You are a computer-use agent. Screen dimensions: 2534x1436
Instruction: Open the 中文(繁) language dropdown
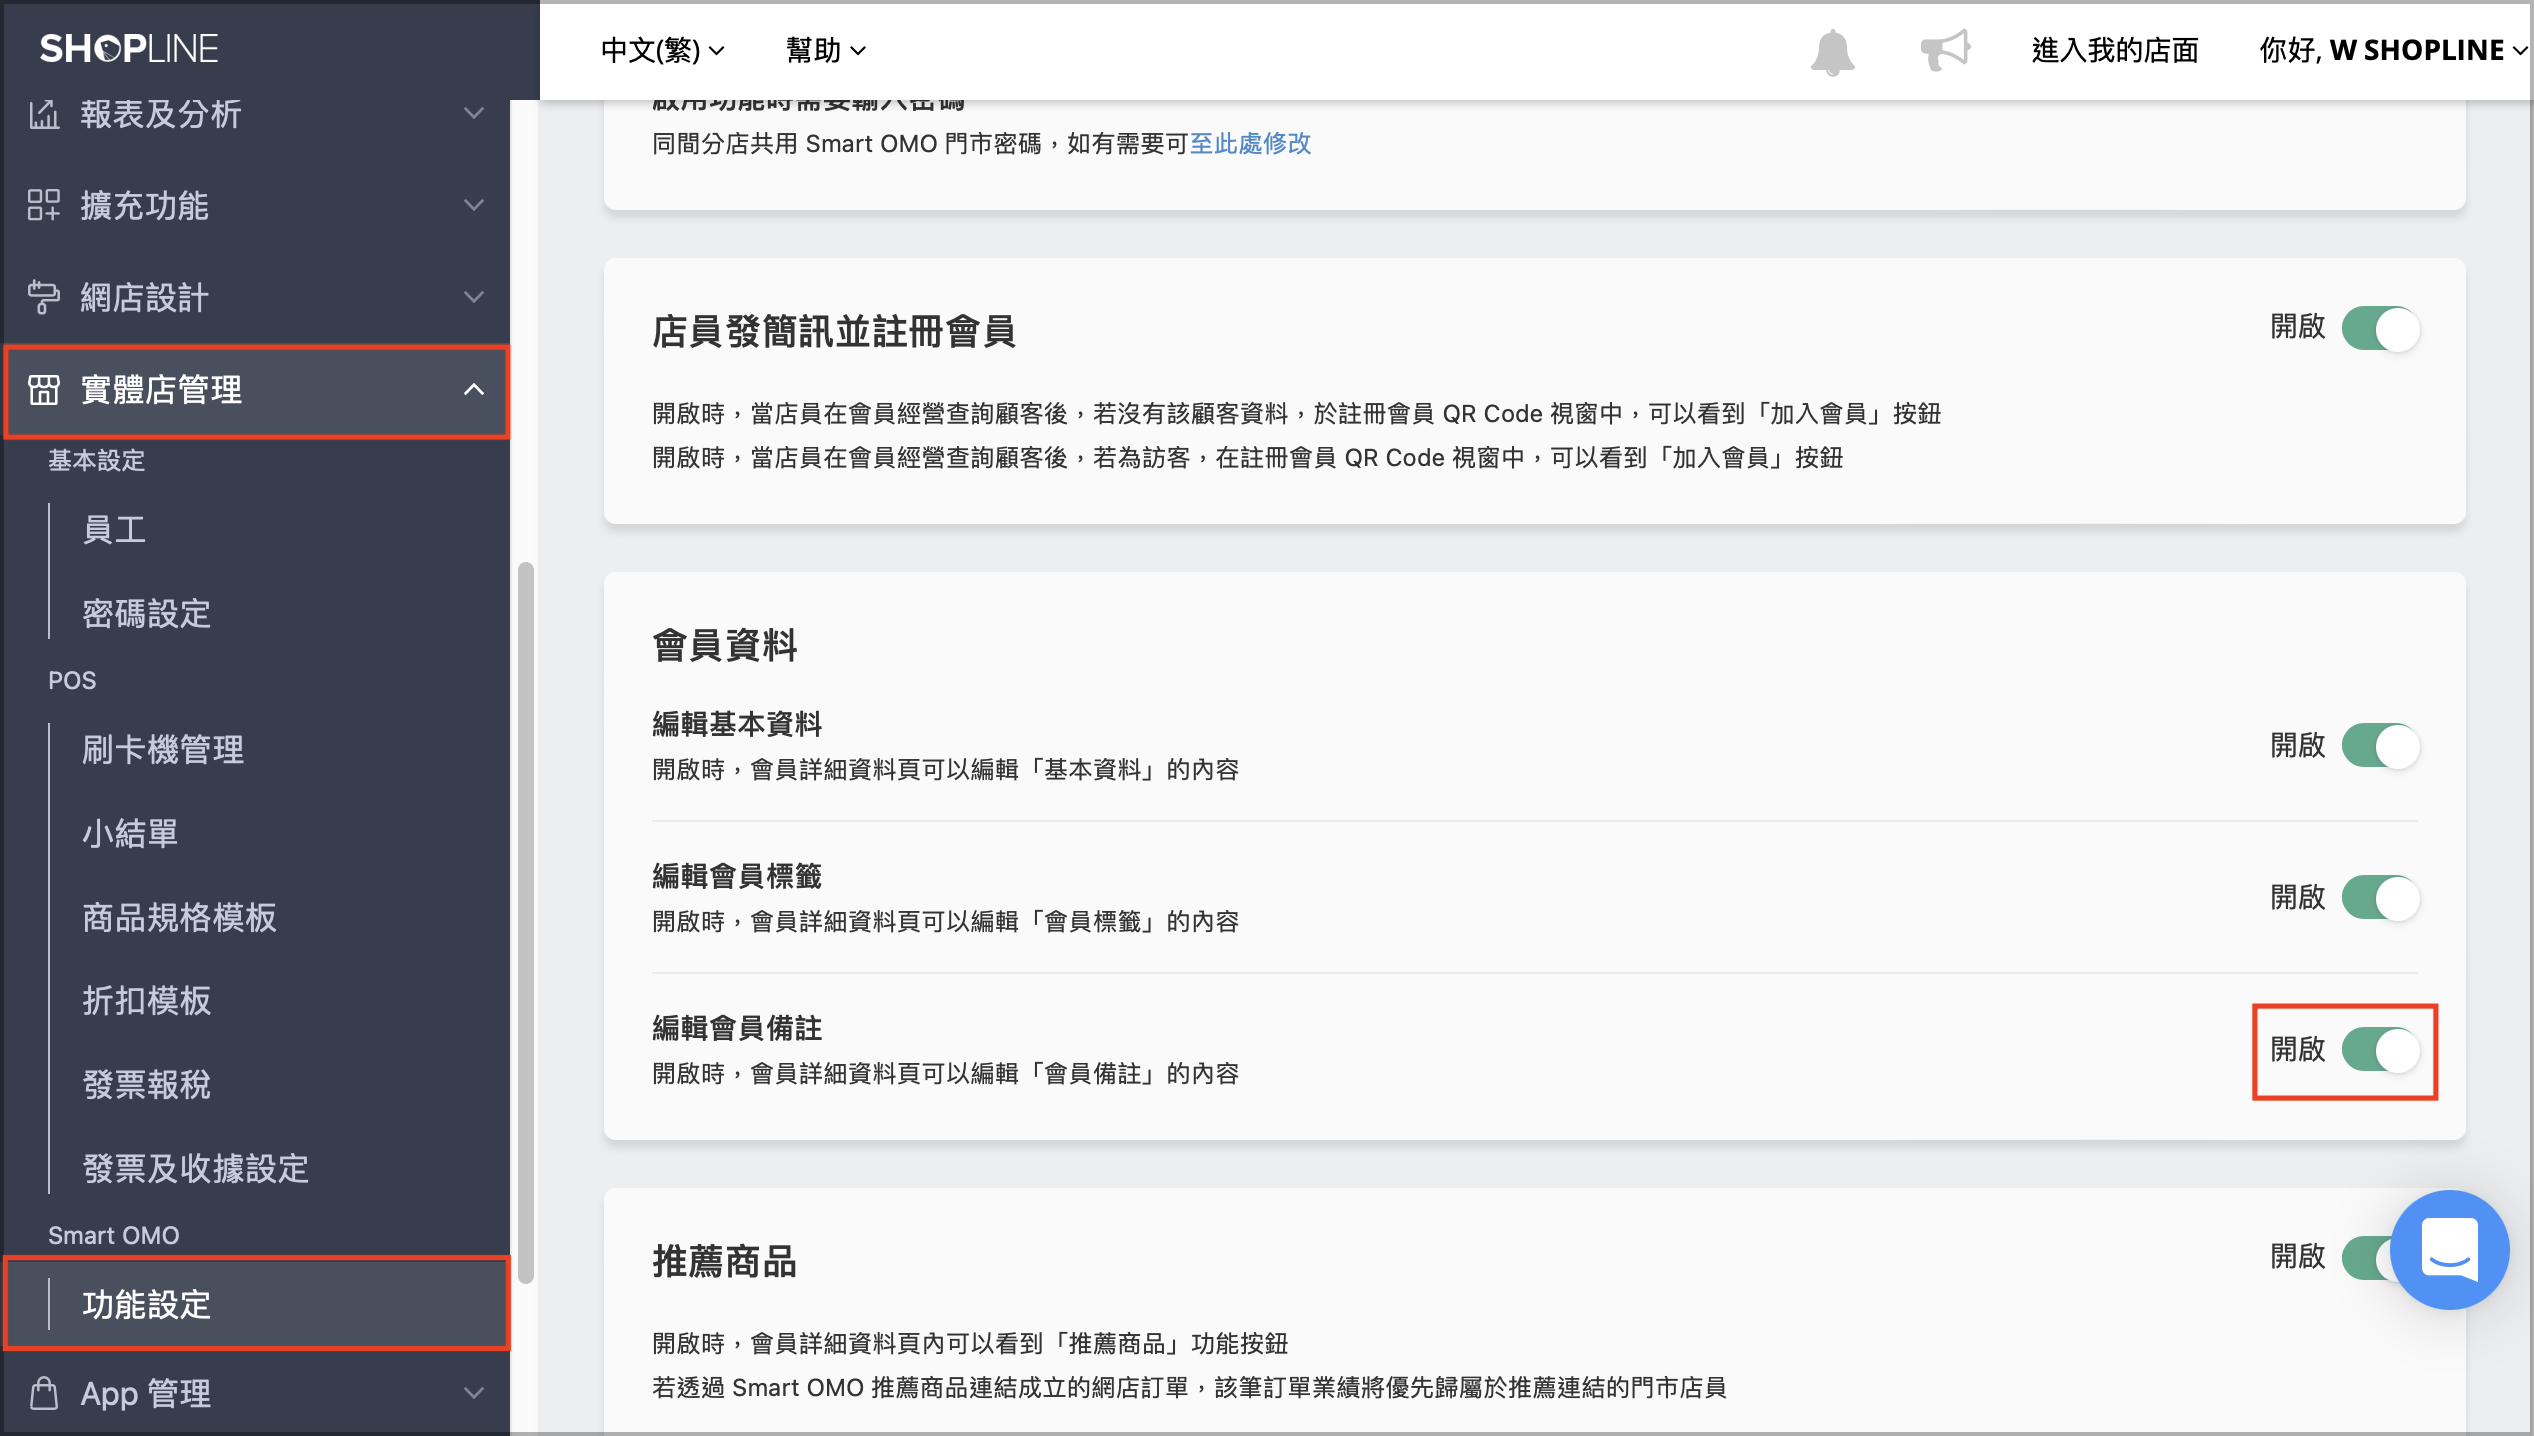tap(662, 50)
